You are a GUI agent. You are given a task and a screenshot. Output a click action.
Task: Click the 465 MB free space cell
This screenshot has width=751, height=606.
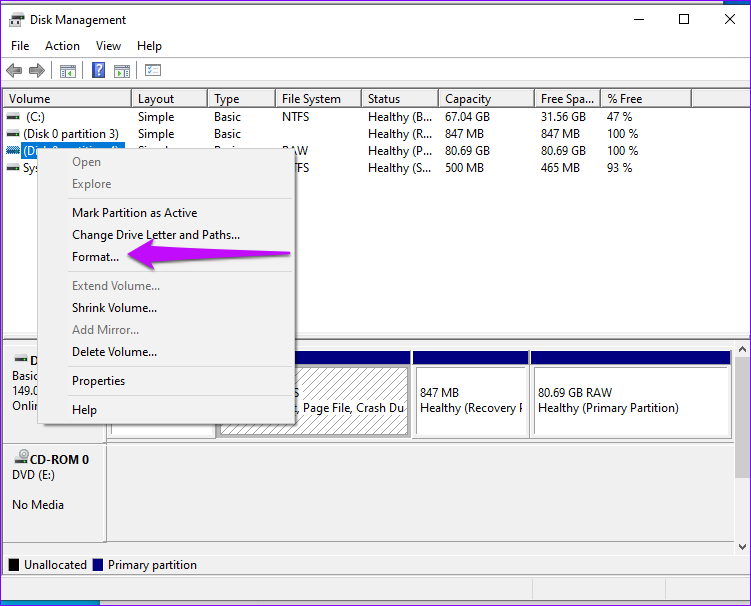560,168
